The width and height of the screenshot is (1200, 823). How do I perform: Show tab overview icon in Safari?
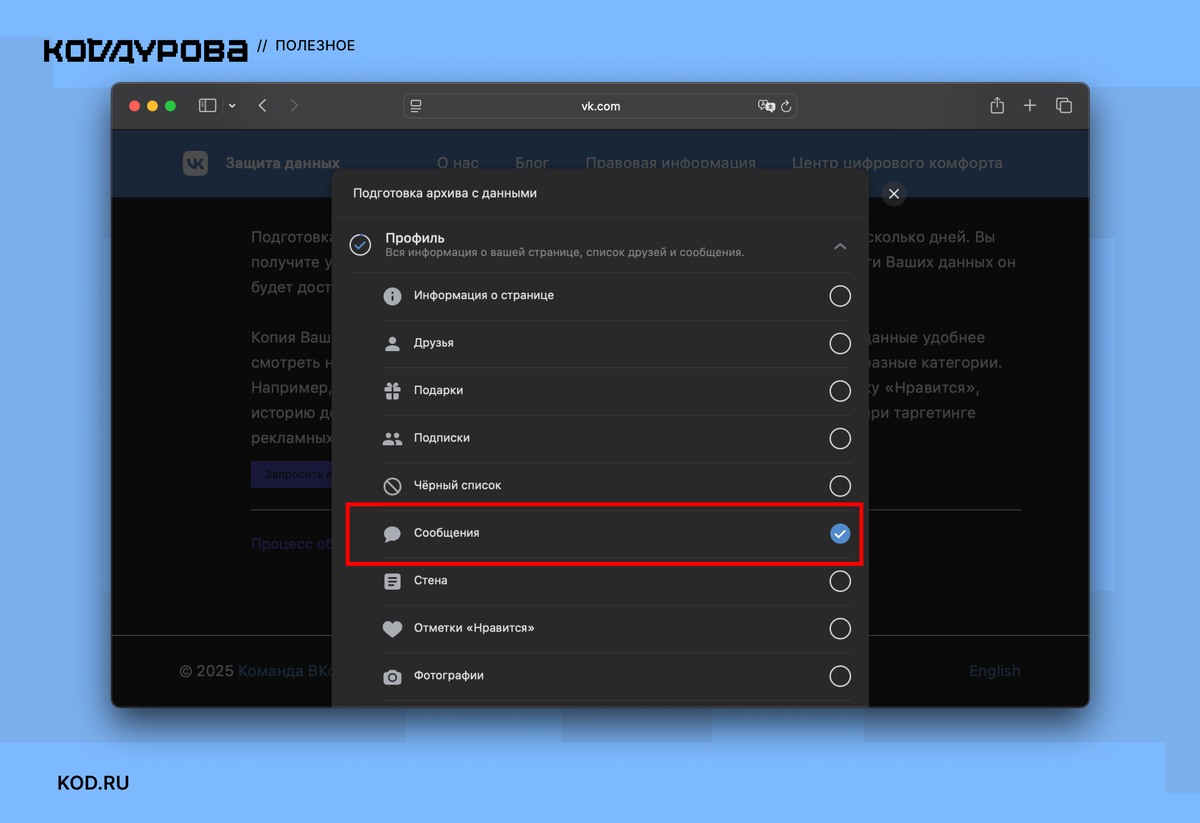1064,106
